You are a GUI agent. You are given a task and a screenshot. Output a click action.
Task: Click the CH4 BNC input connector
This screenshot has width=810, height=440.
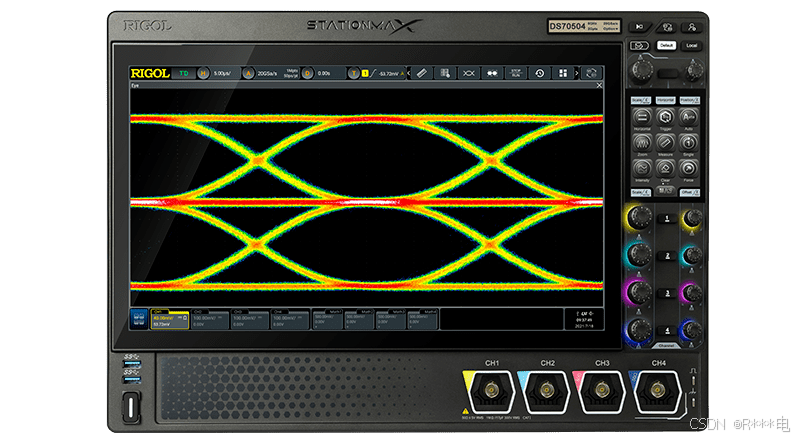[657, 390]
